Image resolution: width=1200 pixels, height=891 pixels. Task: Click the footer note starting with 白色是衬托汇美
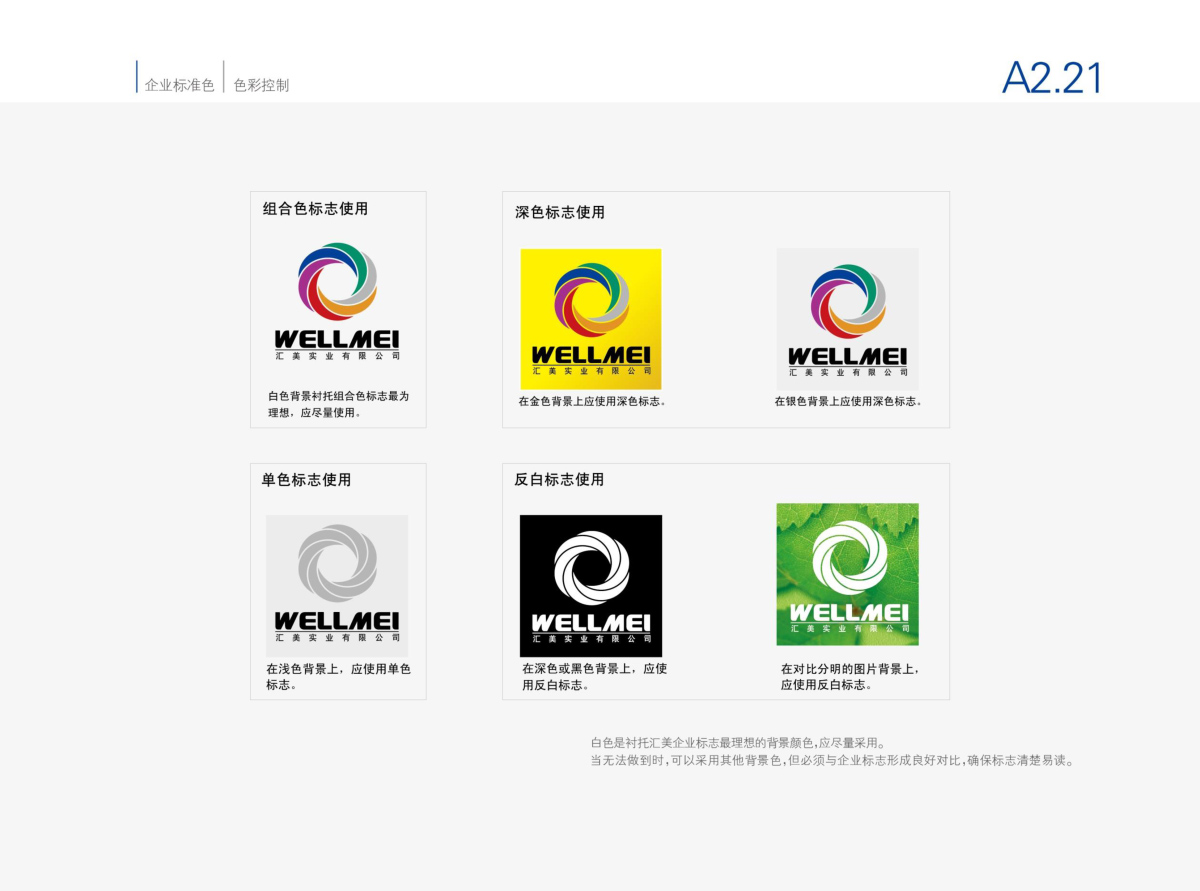click(738, 743)
